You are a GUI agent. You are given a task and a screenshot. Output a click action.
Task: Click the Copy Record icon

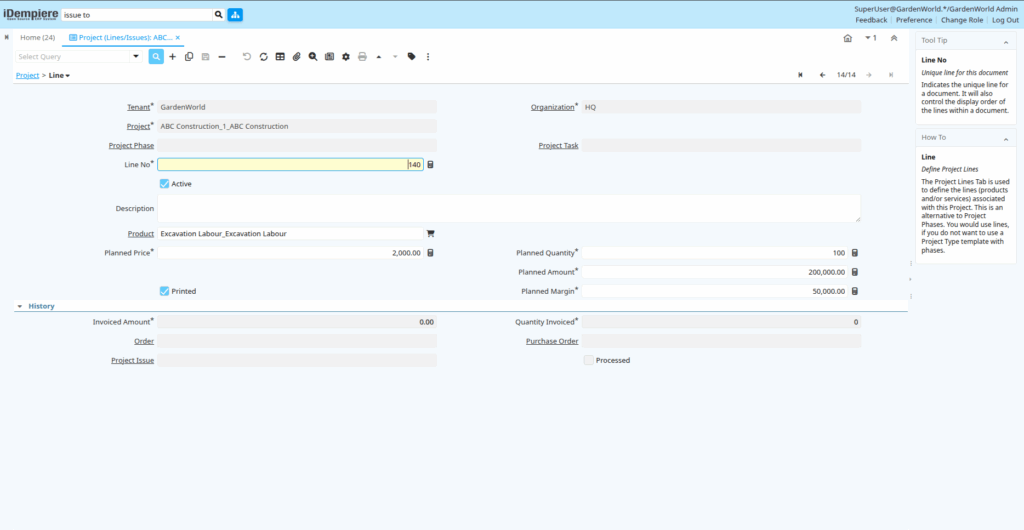coord(189,57)
